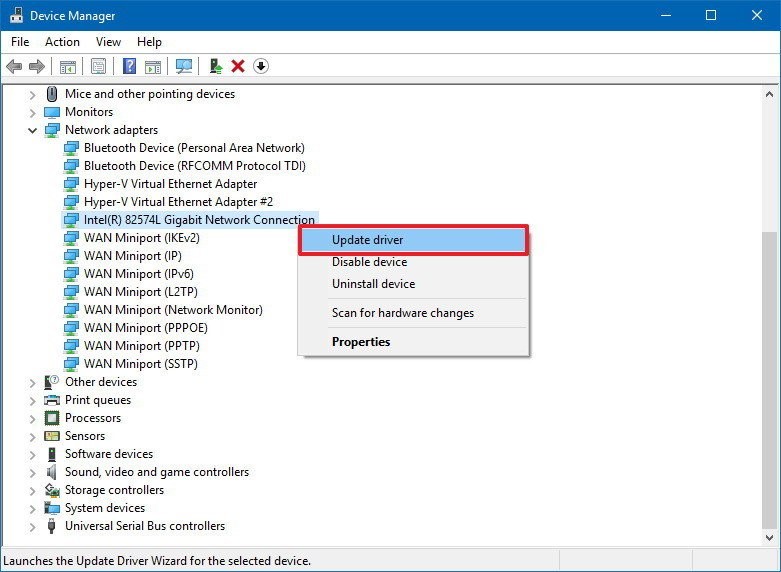781x572 pixels.
Task: Choose Update driver from context menu
Action: (x=367, y=240)
